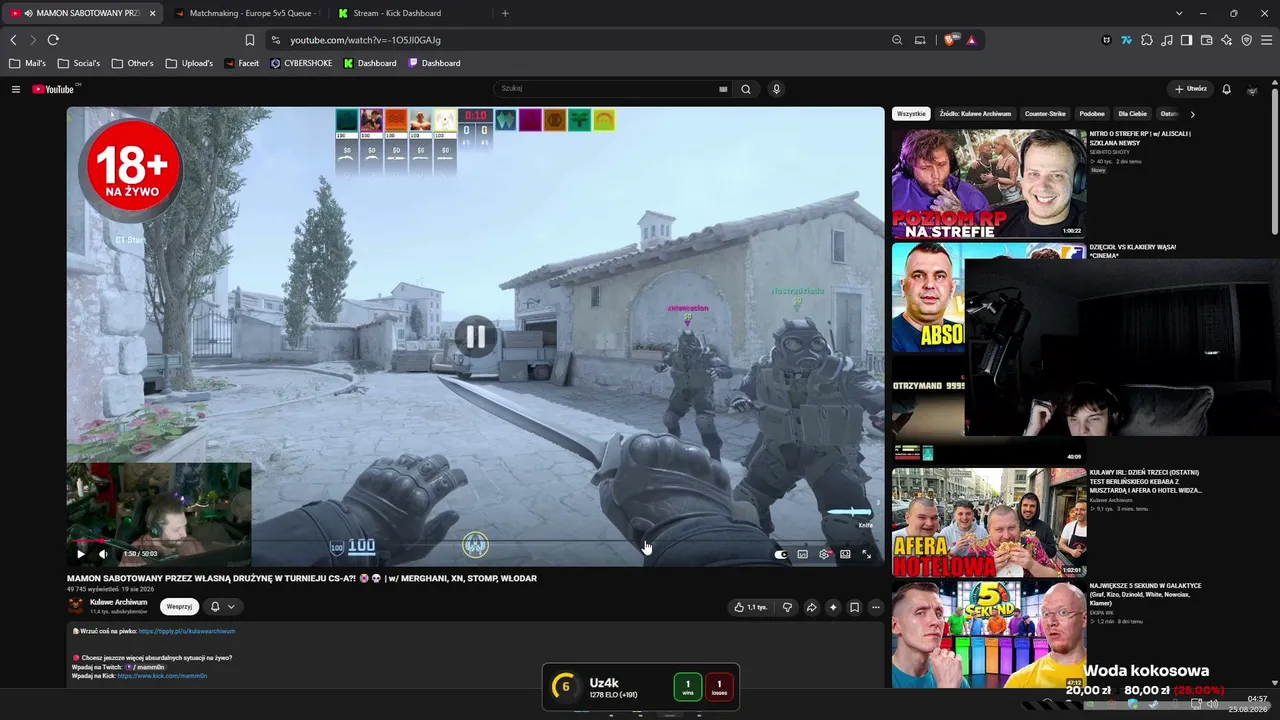
Task: Share the video using the share arrow
Action: click(811, 607)
